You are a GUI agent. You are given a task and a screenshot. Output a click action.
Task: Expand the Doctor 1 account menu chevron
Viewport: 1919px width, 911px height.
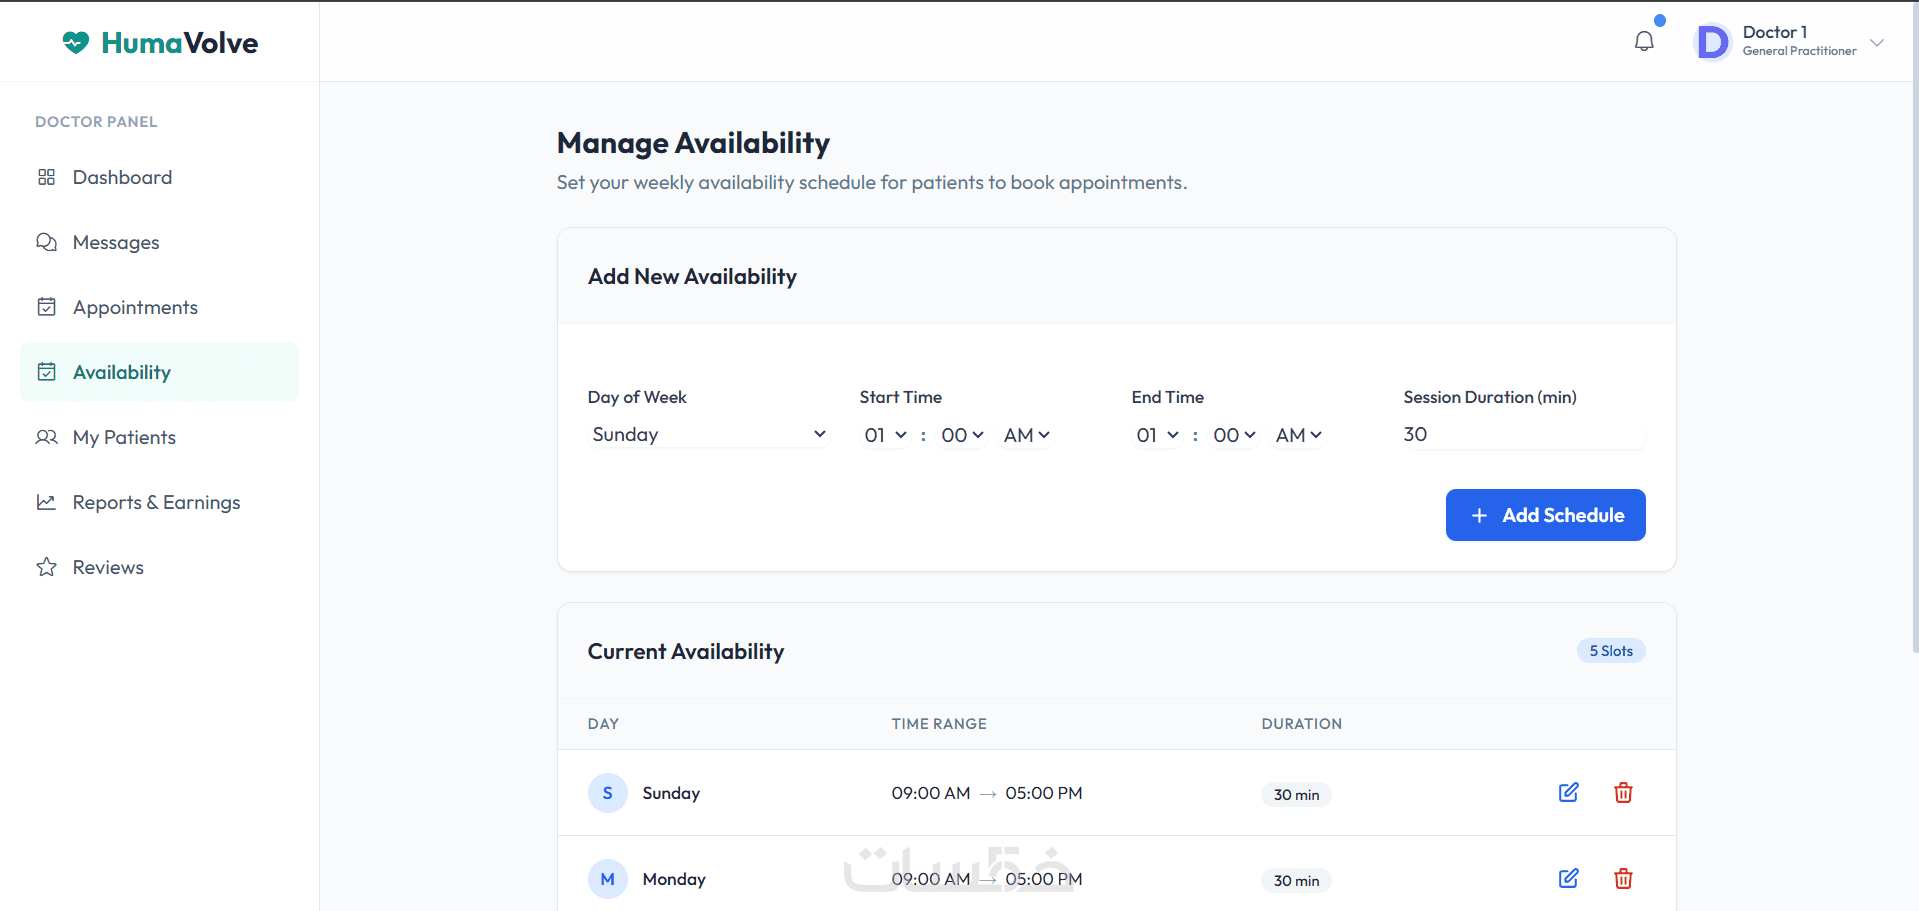click(1877, 43)
